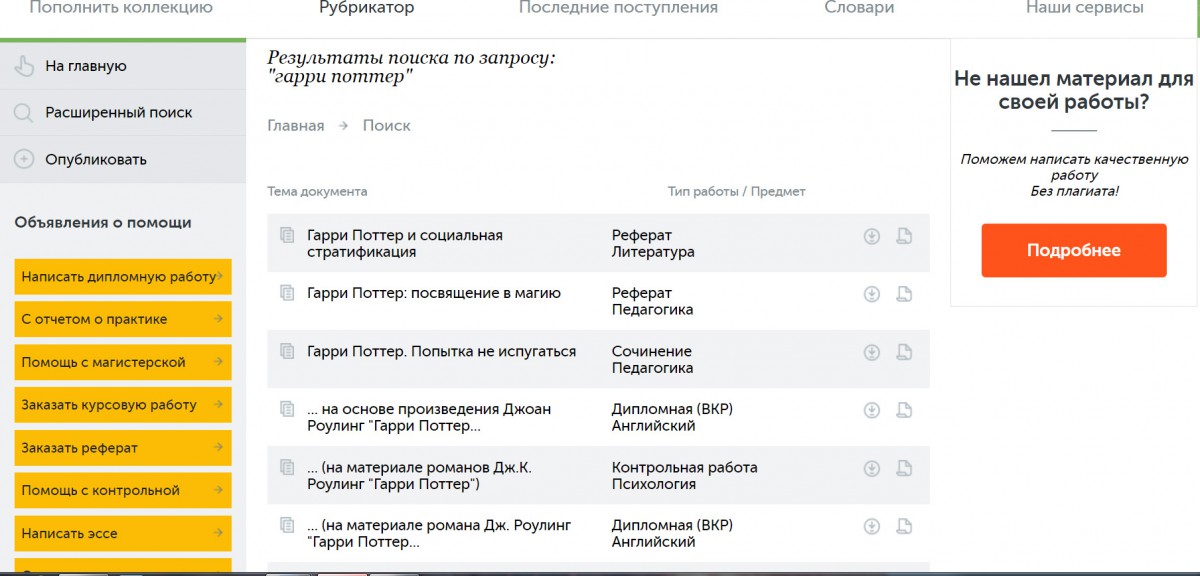Open Последние поступления in top menu
Image resolution: width=1200 pixels, height=576 pixels.
tap(618, 8)
